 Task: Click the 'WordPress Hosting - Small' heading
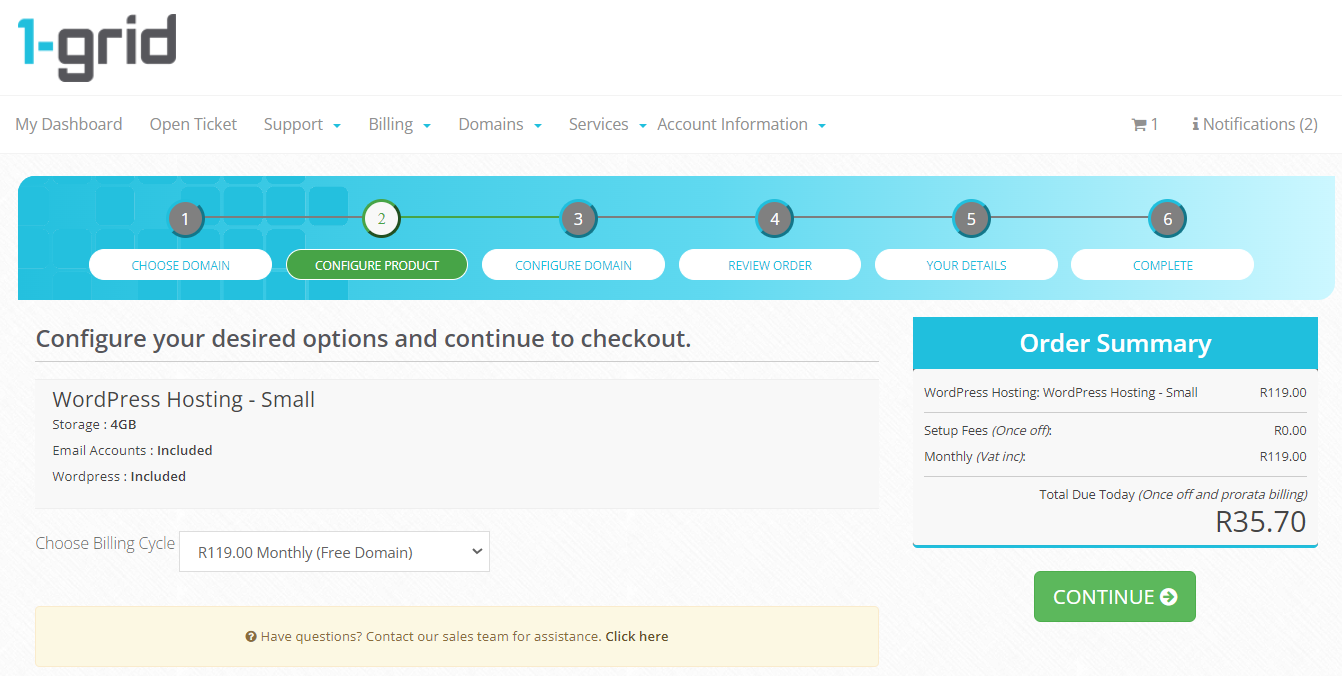184,399
